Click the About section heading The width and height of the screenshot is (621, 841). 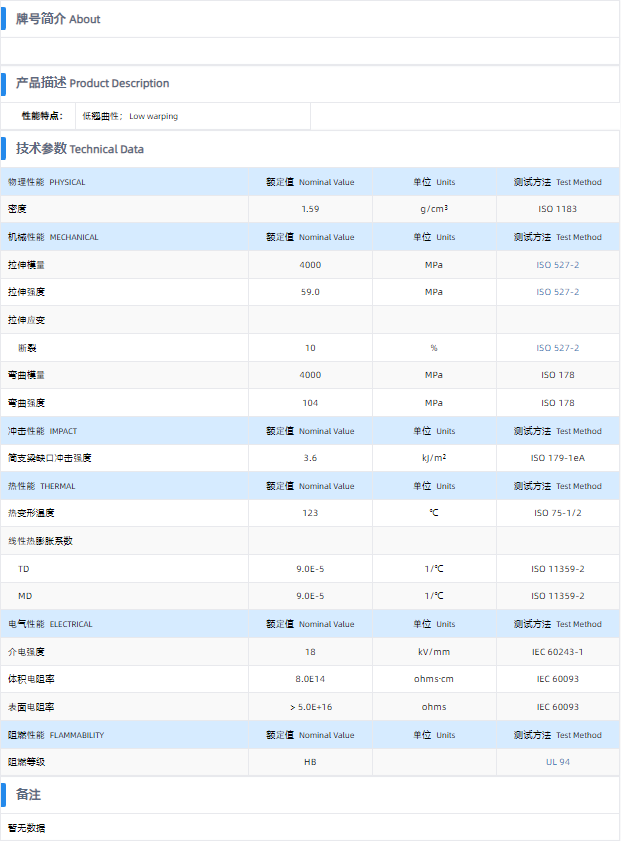pos(58,19)
